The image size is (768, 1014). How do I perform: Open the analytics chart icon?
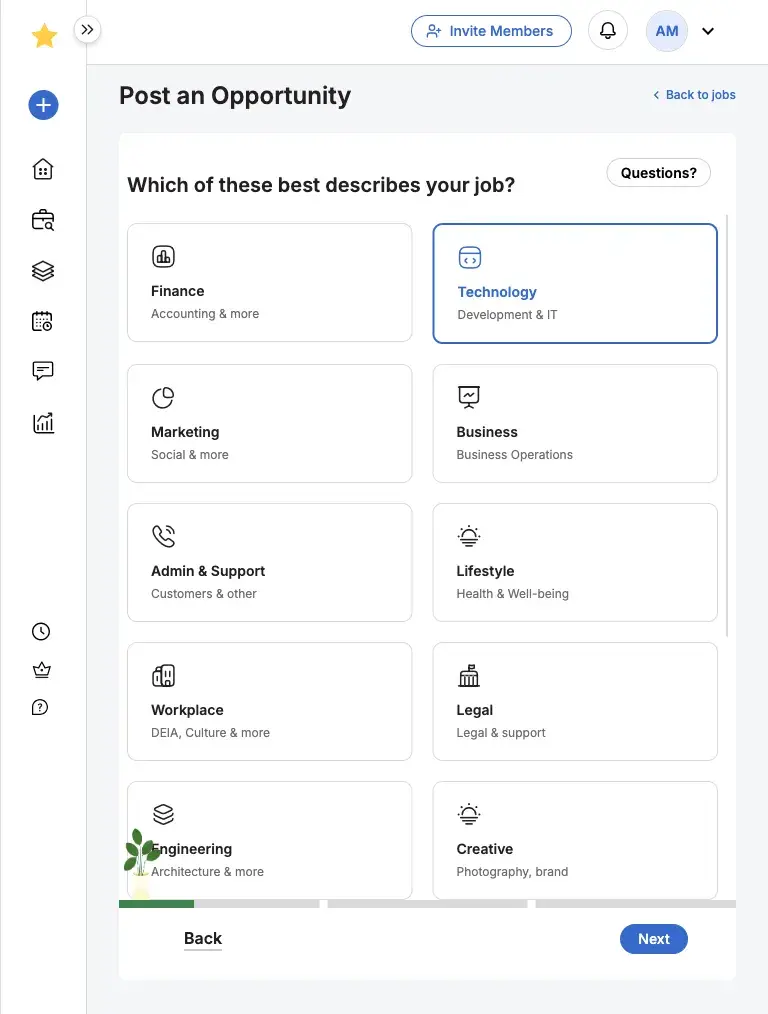pyautogui.click(x=43, y=423)
